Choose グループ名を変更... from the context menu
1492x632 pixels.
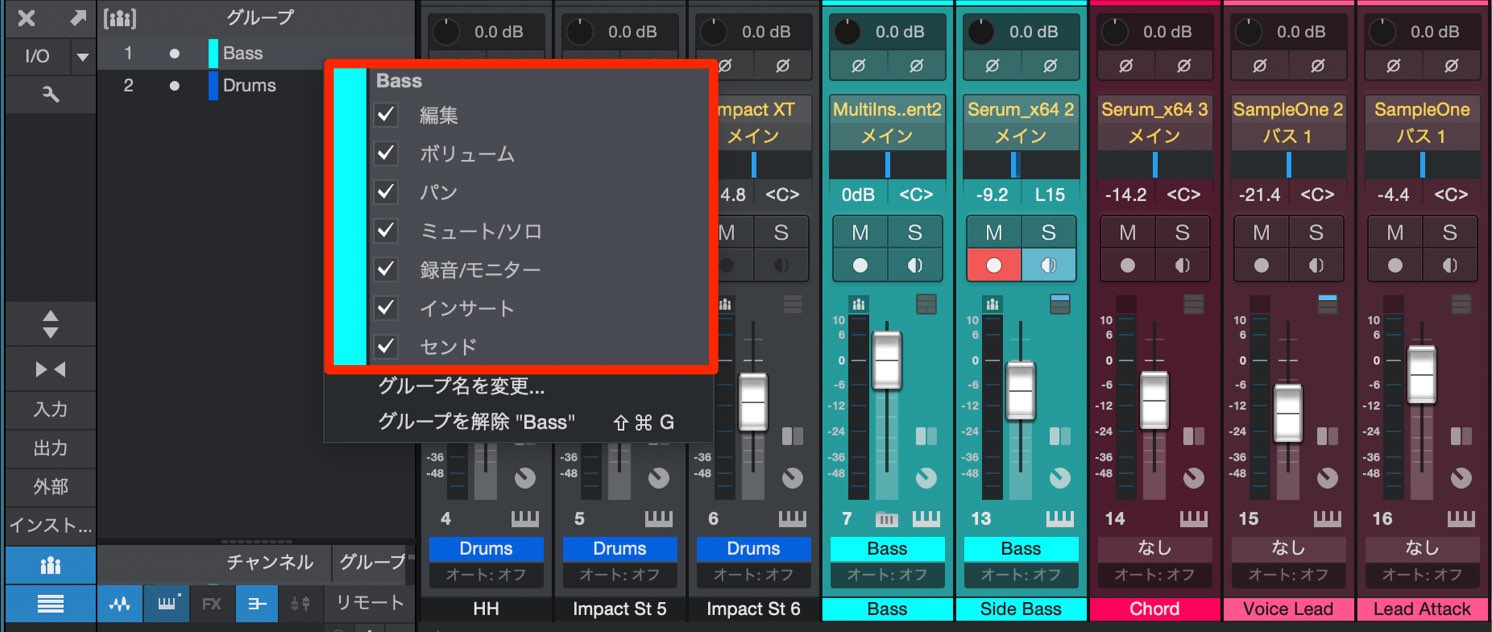tap(461, 386)
